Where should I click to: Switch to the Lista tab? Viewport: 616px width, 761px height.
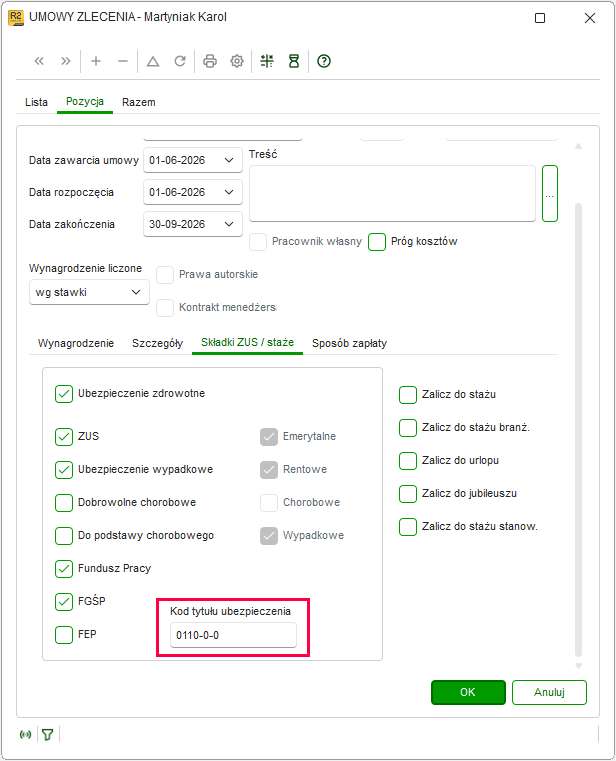tap(36, 102)
